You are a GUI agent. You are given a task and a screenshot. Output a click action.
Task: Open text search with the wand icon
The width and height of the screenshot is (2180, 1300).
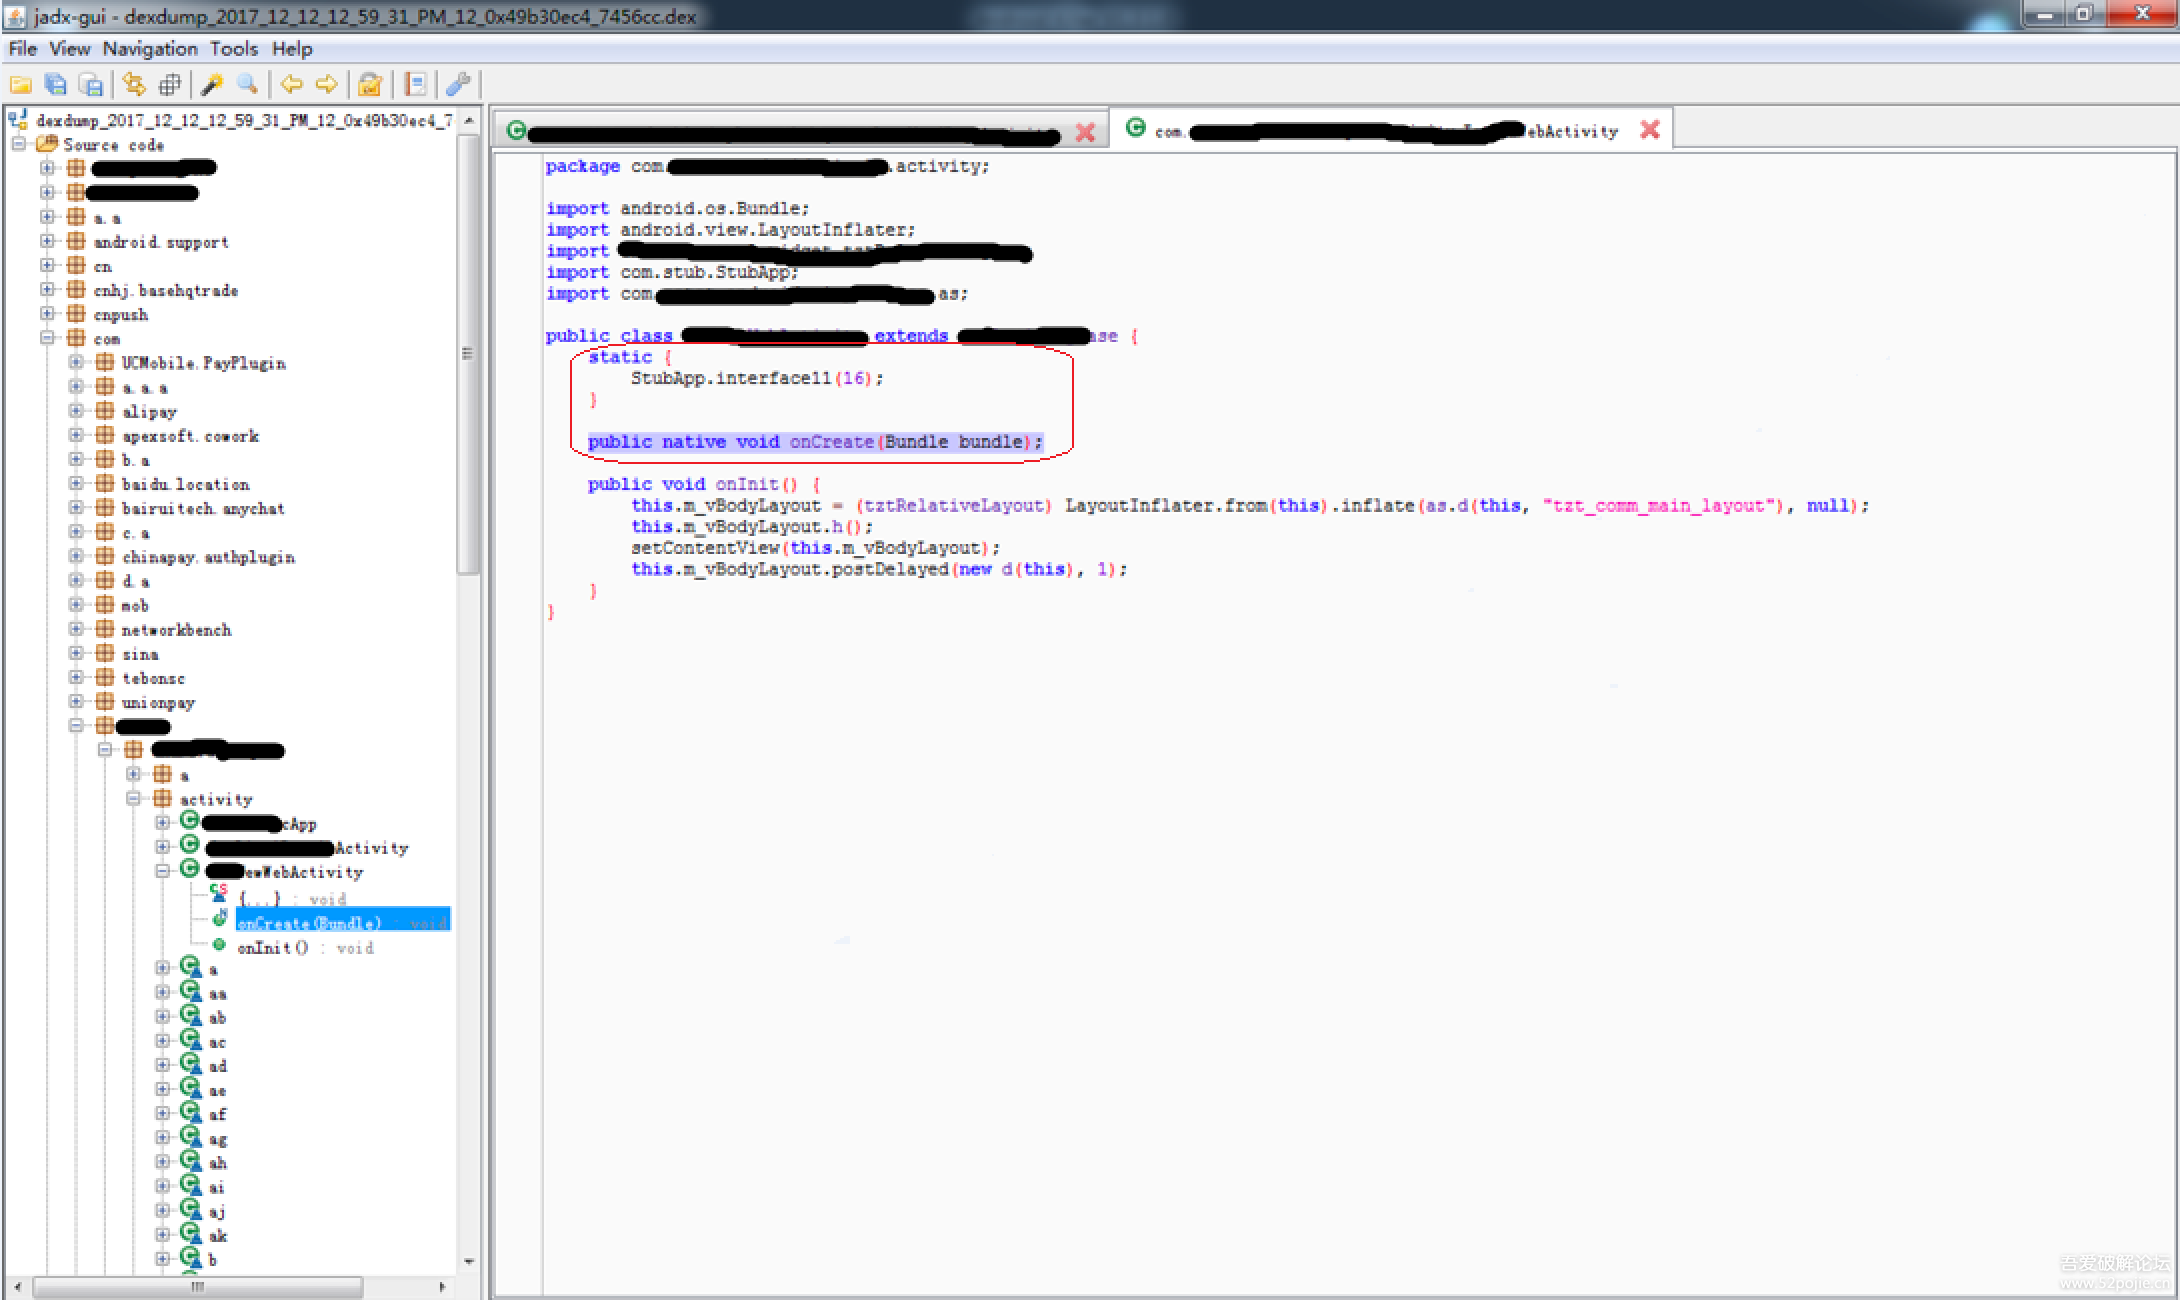(211, 85)
